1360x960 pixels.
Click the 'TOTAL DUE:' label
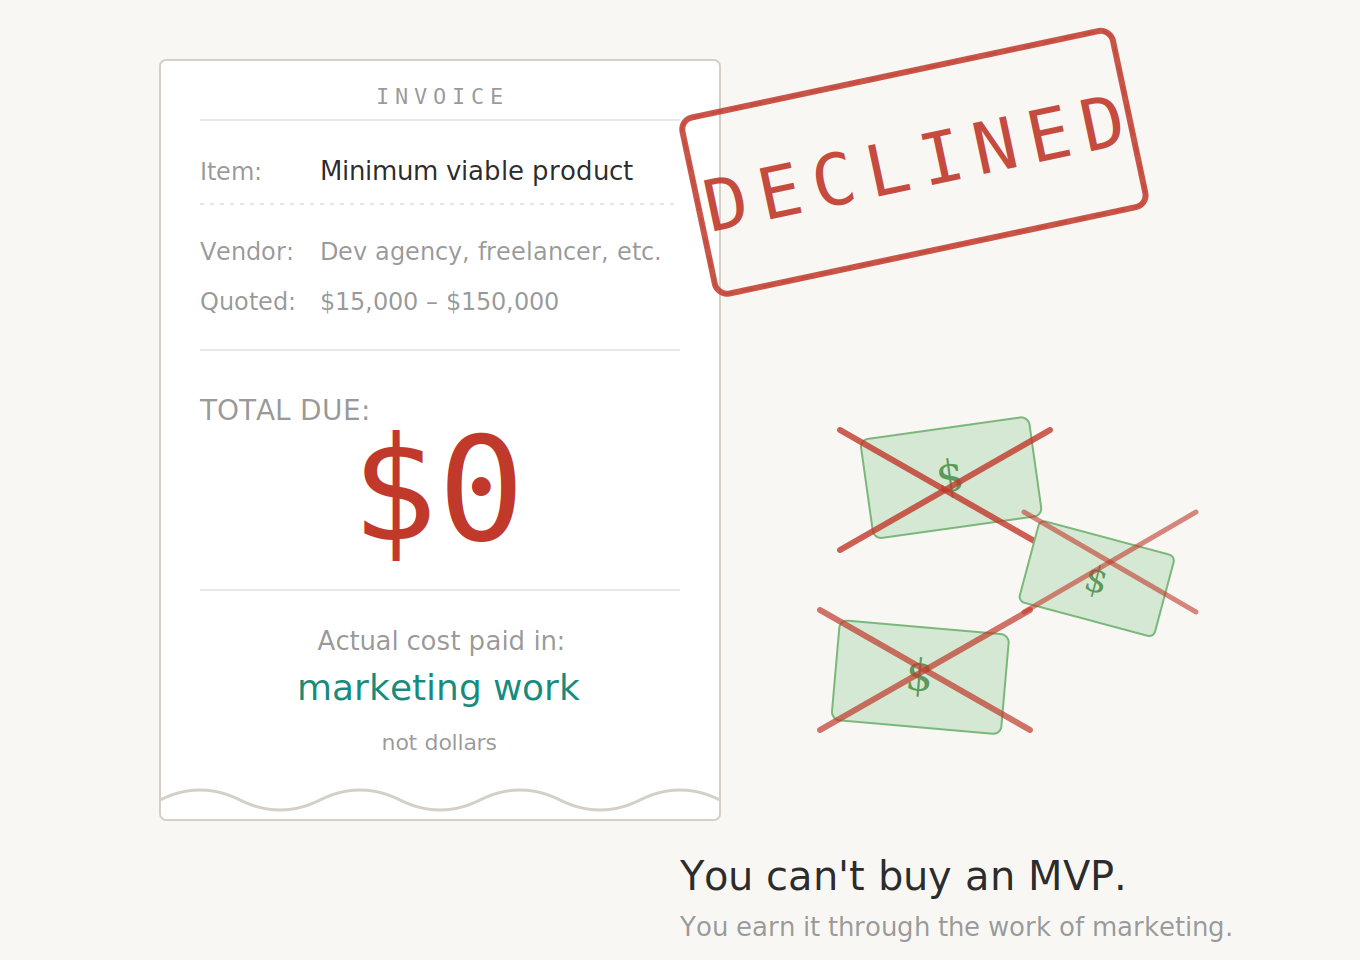[x=284, y=410]
